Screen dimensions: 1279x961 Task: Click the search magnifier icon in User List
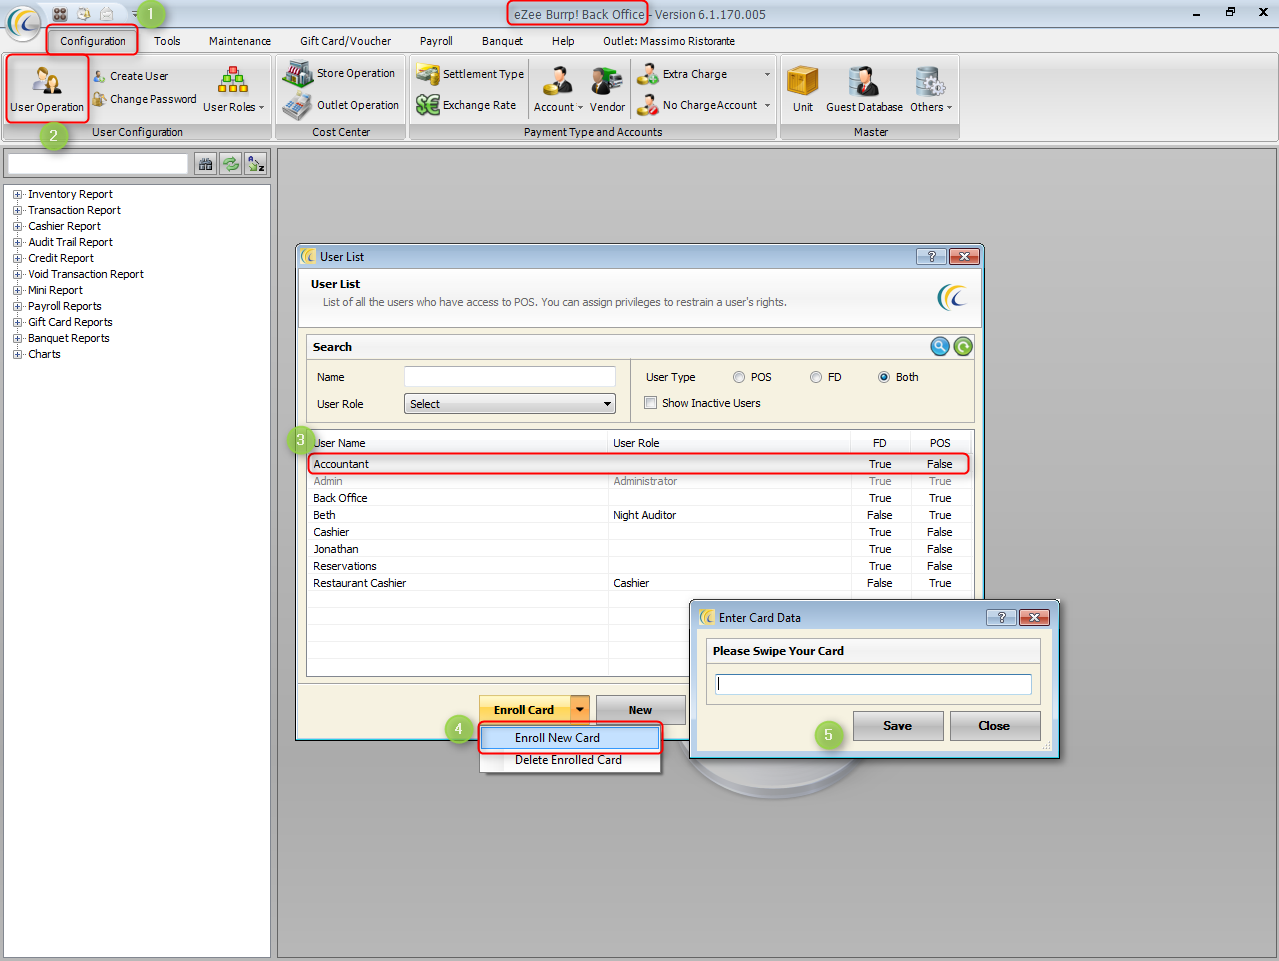pos(940,346)
